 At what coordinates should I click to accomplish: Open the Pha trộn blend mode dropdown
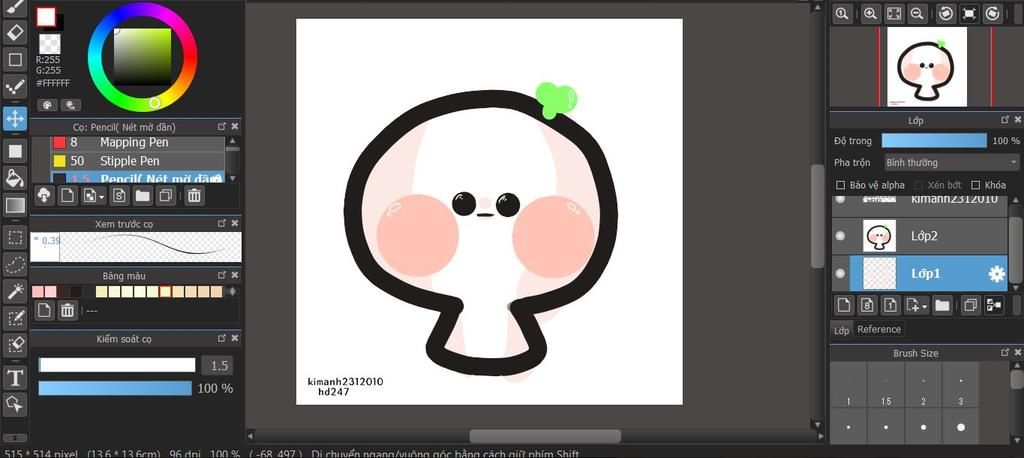[x=952, y=162]
